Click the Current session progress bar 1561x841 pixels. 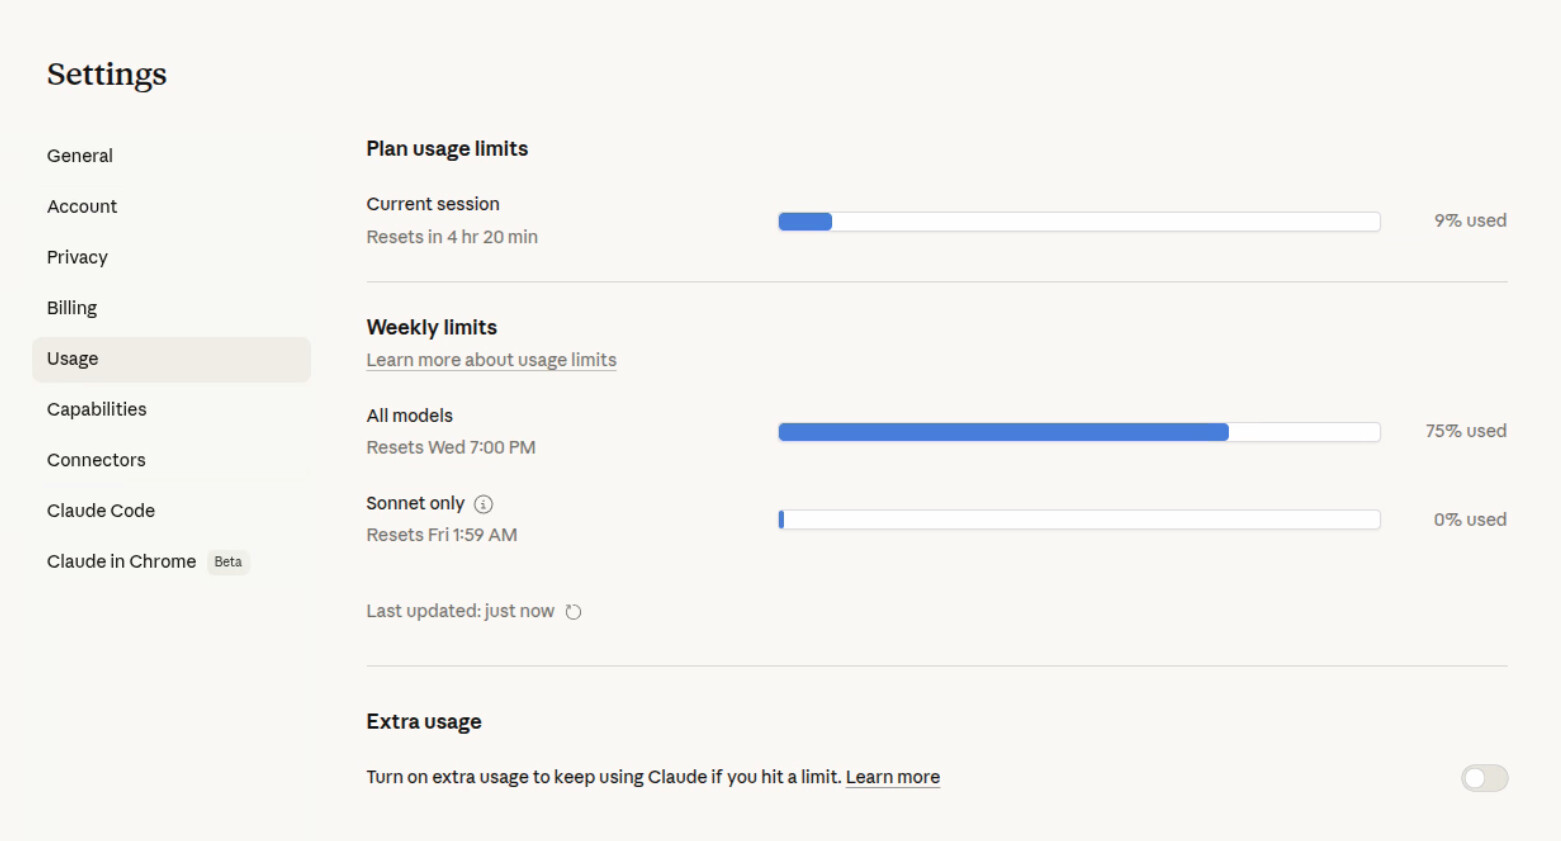(x=1079, y=222)
